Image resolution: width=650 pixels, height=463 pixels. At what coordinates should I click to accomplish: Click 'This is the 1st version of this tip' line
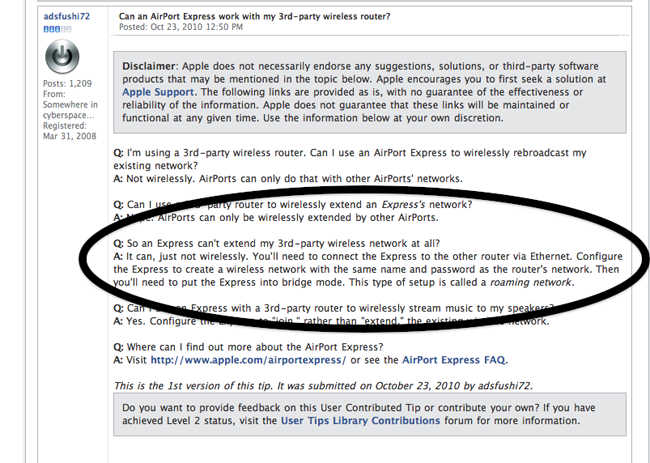pos(323,385)
